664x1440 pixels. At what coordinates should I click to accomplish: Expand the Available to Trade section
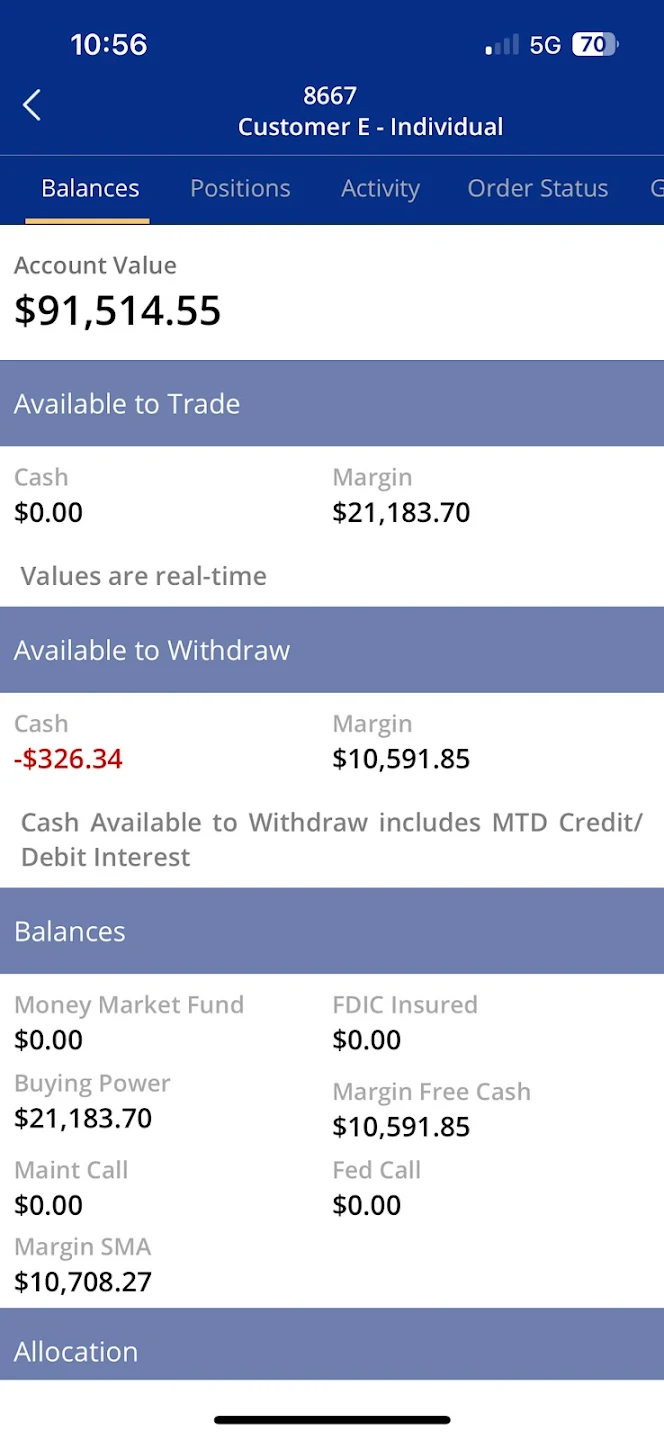[126, 403]
